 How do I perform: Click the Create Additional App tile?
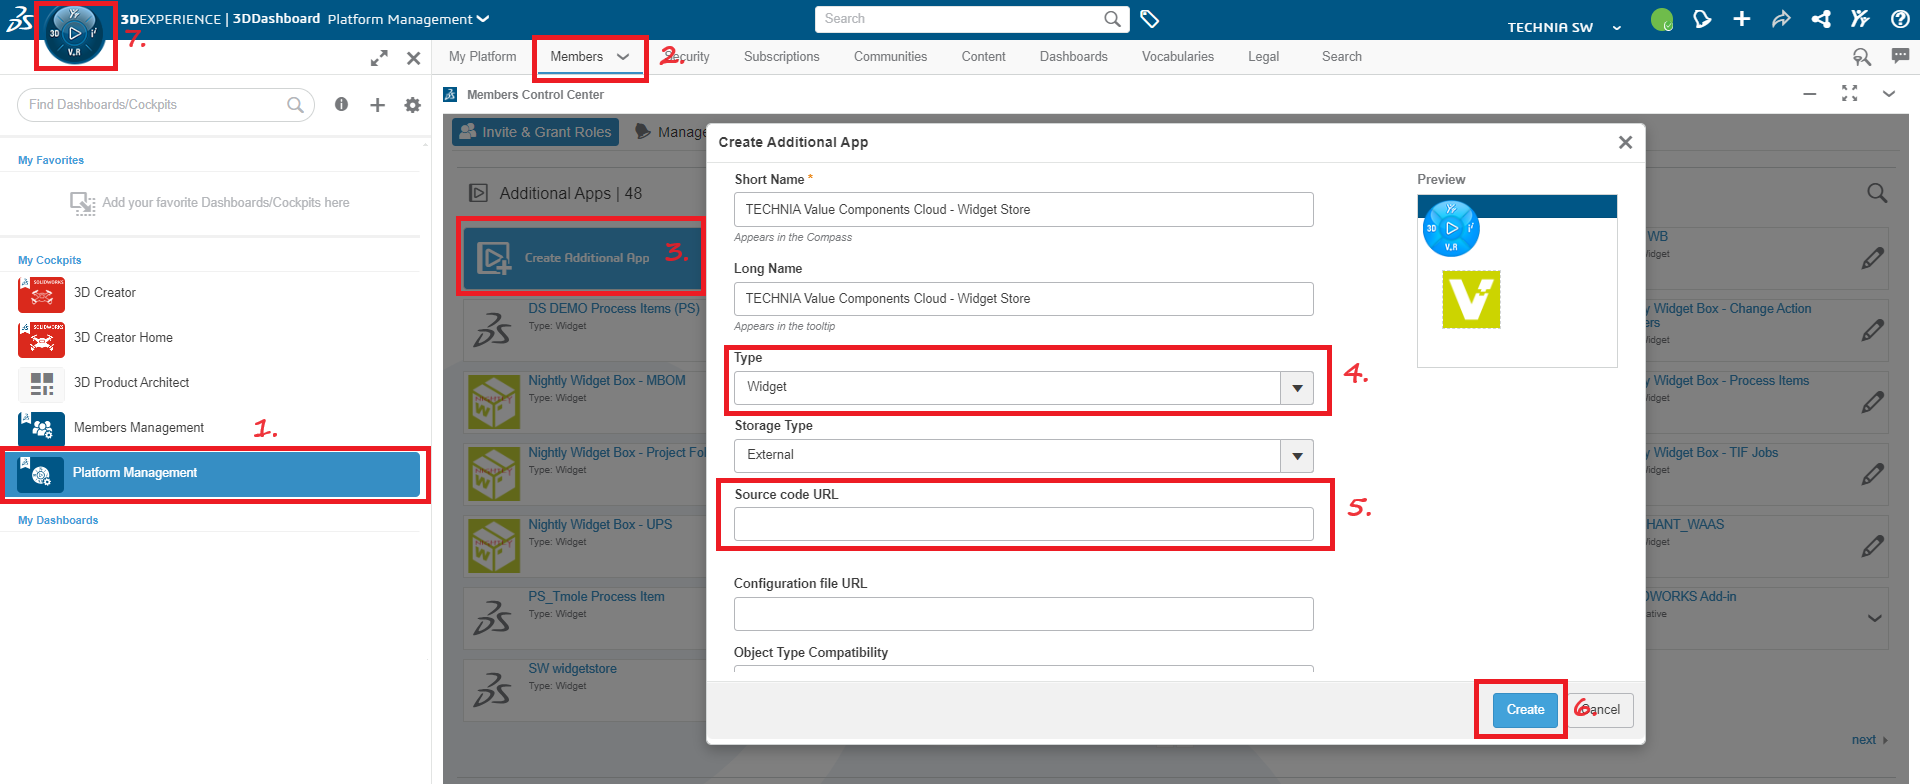(581, 257)
